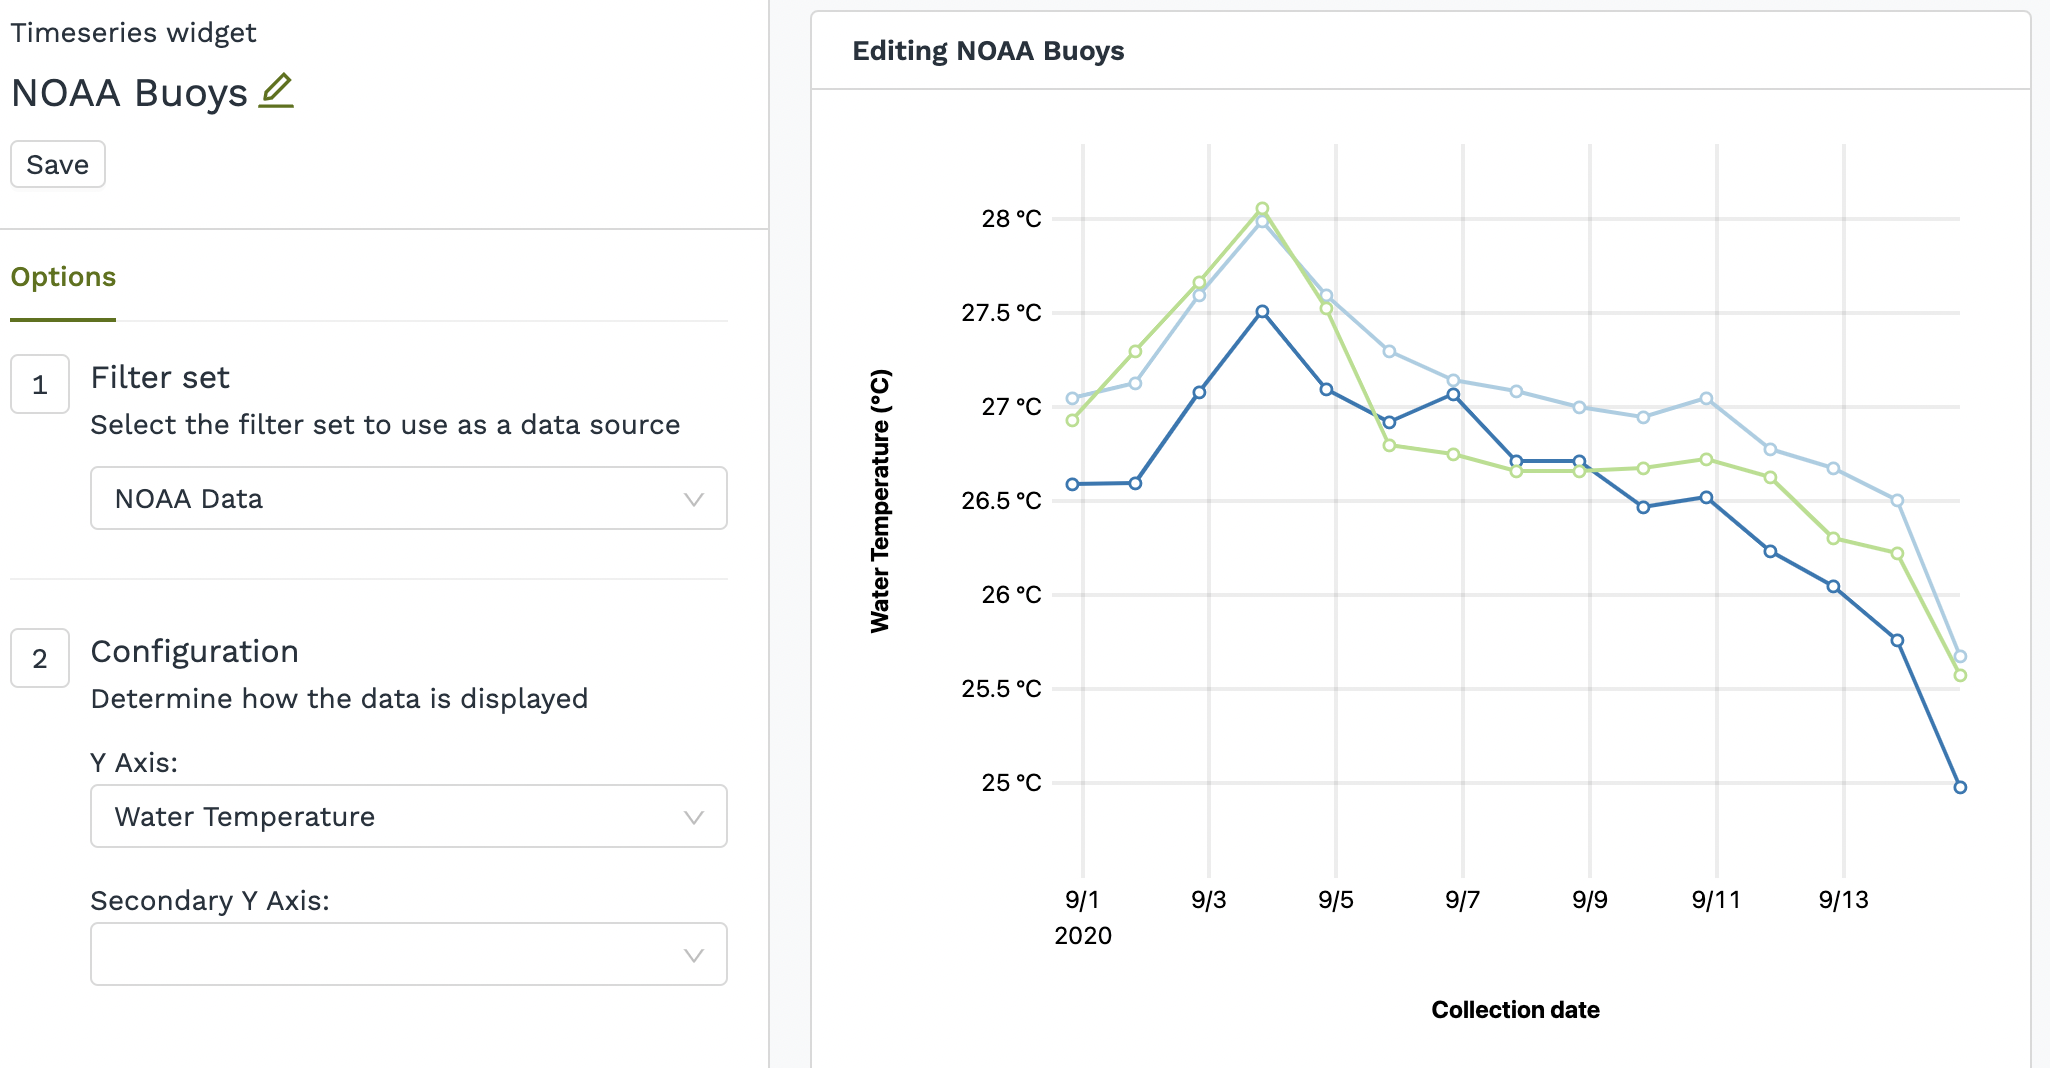This screenshot has width=2050, height=1068.
Task: Click the Editing NOAA Buoys panel header
Action: point(988,51)
